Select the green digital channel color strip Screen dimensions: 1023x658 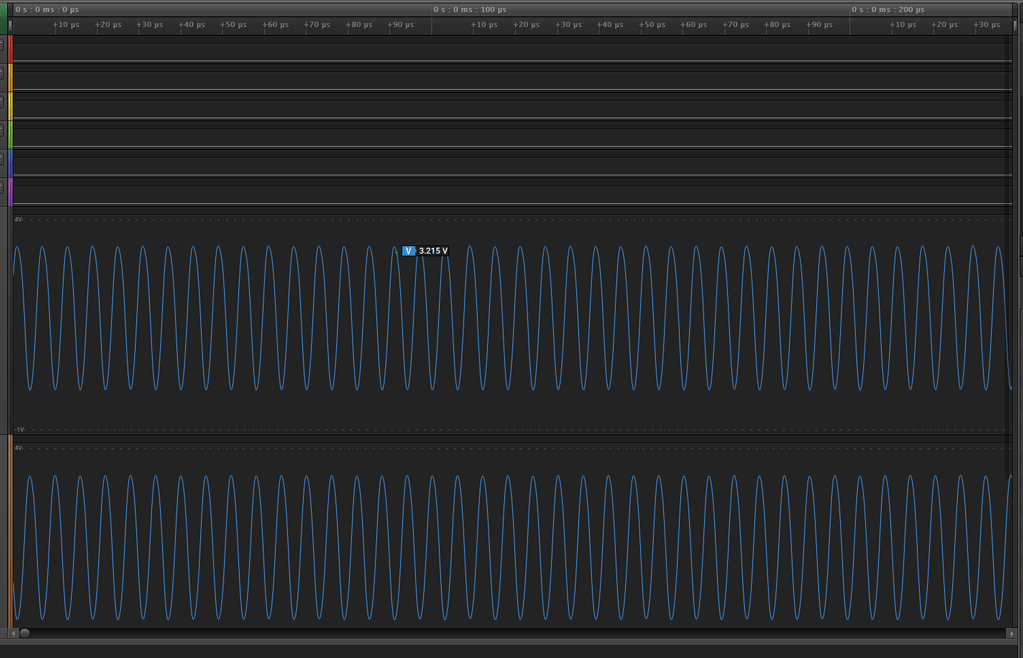11,134
